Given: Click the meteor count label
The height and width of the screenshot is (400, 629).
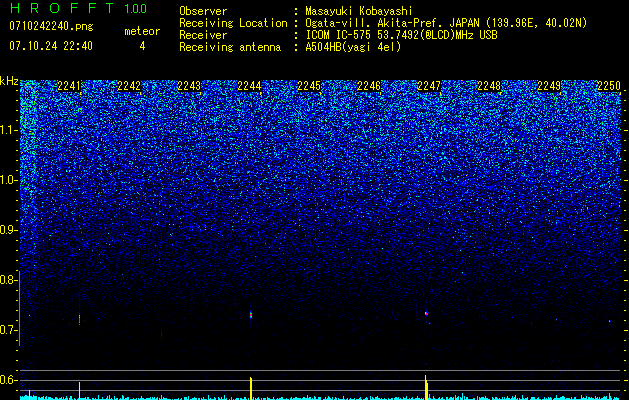Looking at the screenshot, I should tap(142, 31).
